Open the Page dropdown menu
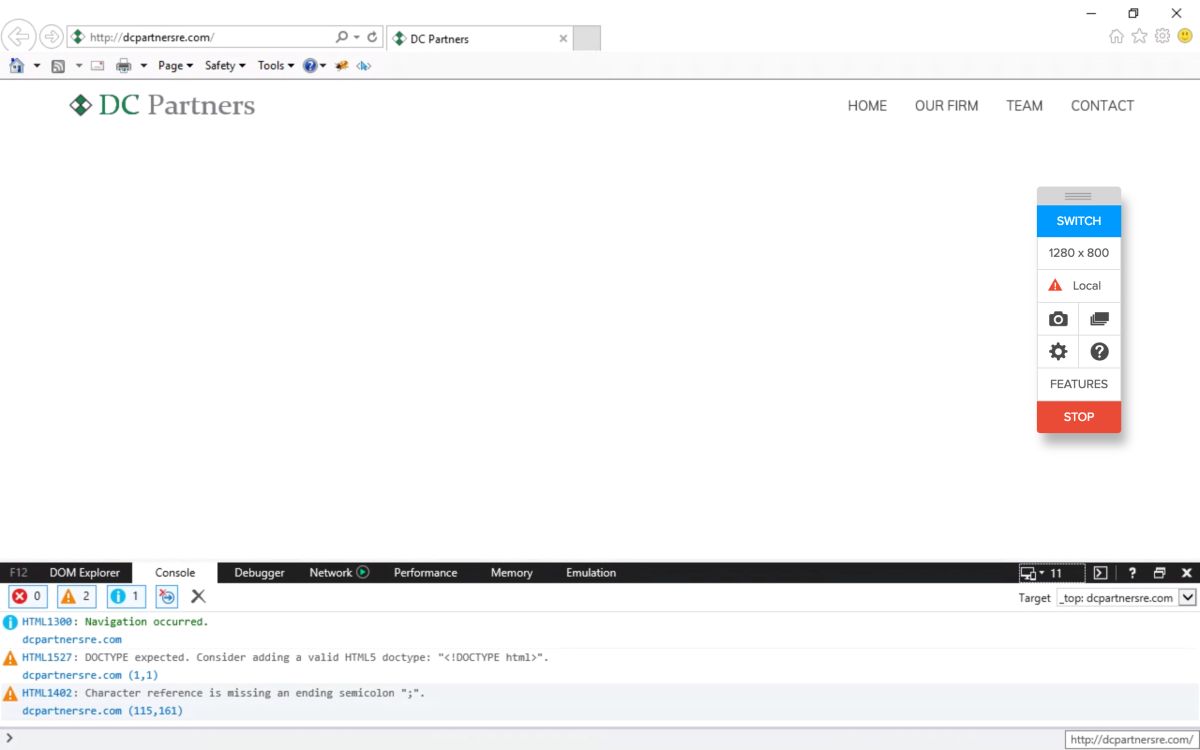Image resolution: width=1200 pixels, height=750 pixels. [175, 66]
